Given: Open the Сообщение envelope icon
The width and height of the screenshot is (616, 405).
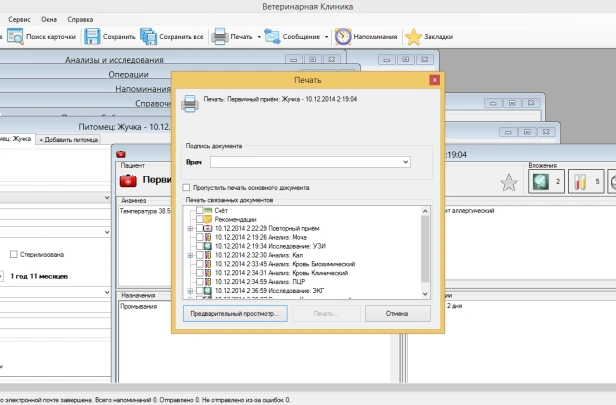Looking at the screenshot, I should coord(272,37).
